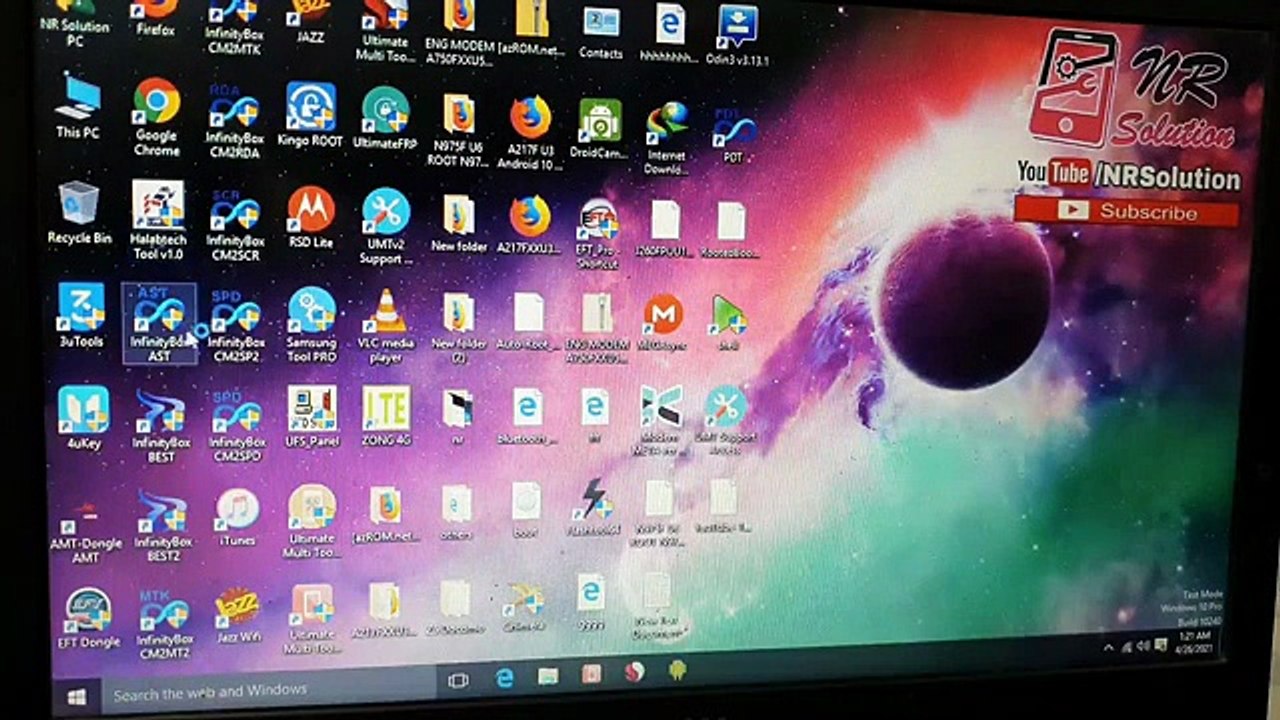
Task: Focus the Search the web and Windows box
Action: (268, 691)
